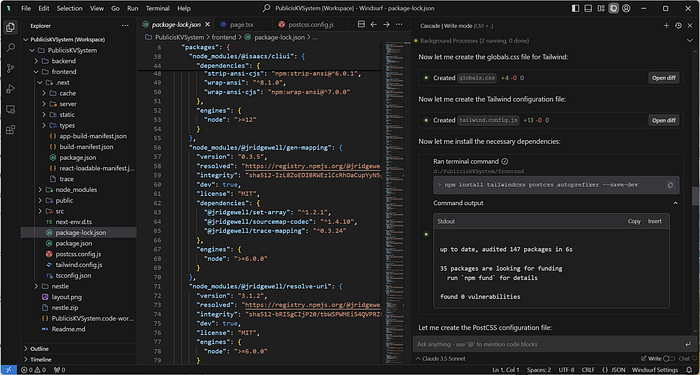The image size is (700, 375).
Task: Open editor more actions ellipsis
Action: coord(399,25)
